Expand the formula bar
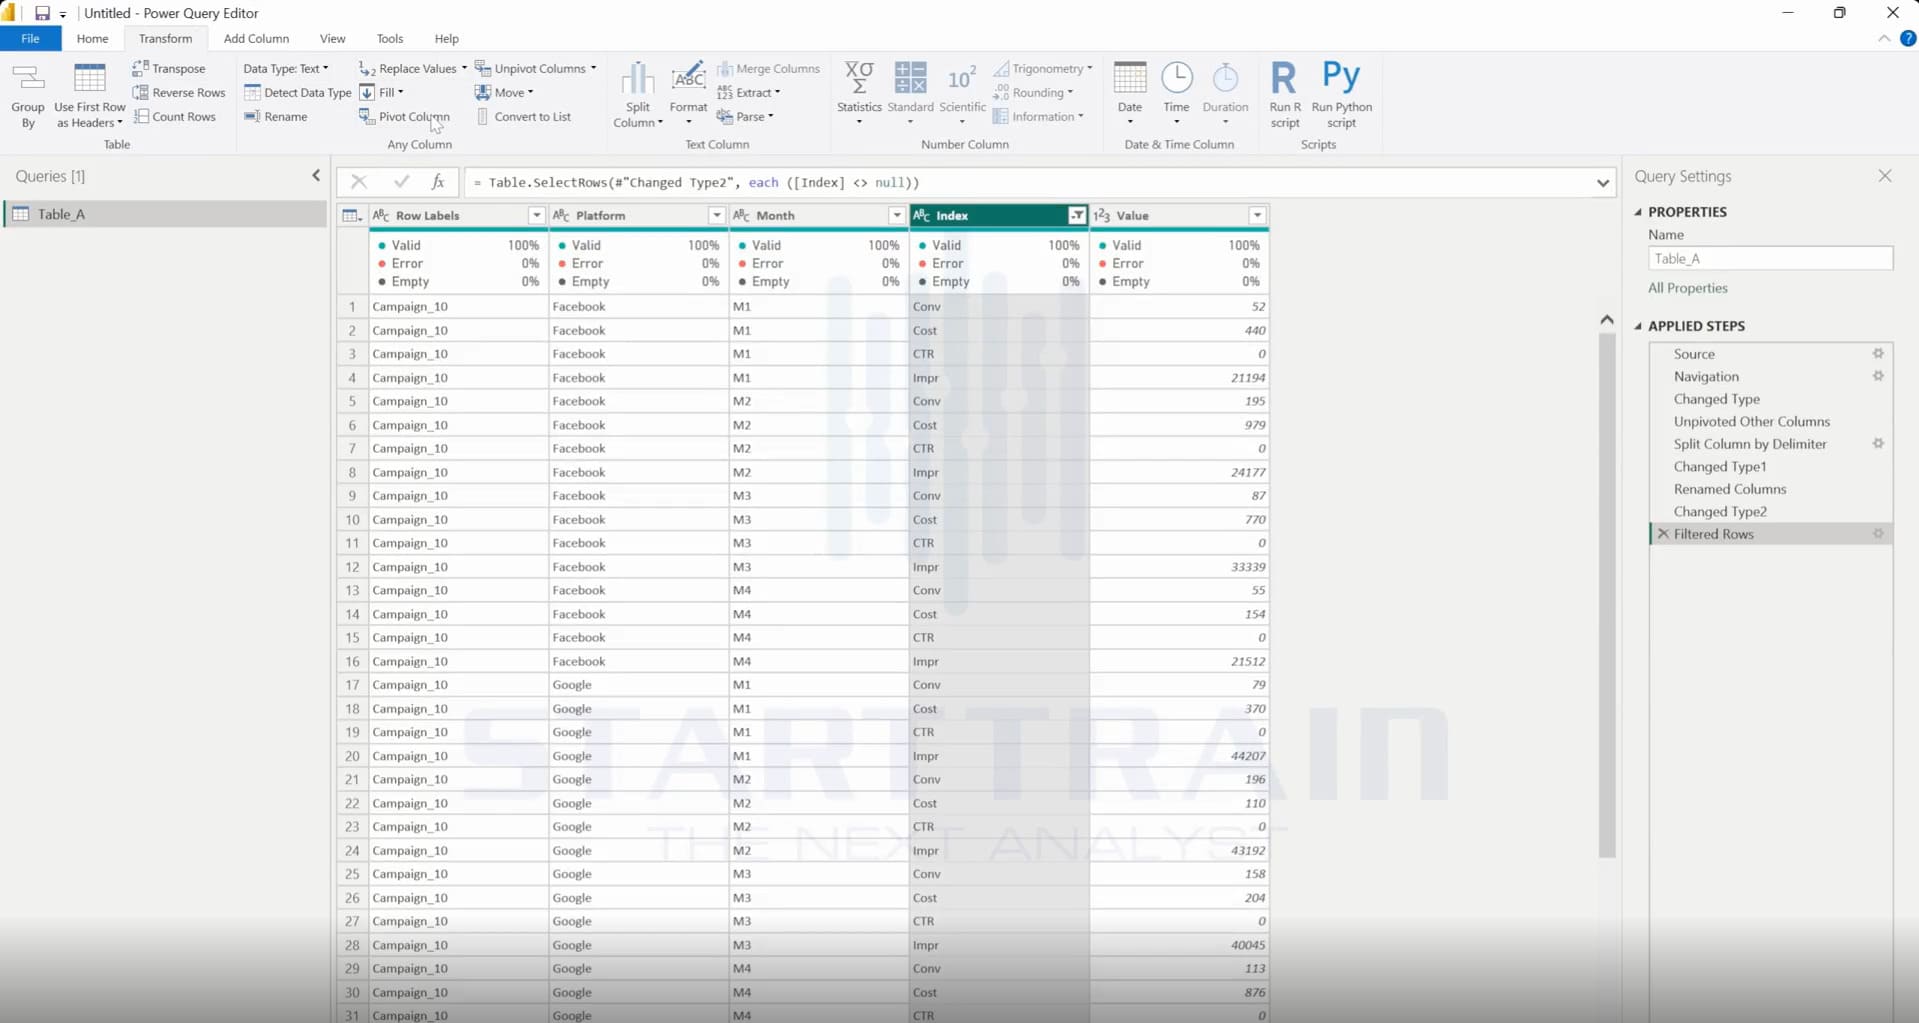 [x=1603, y=183]
